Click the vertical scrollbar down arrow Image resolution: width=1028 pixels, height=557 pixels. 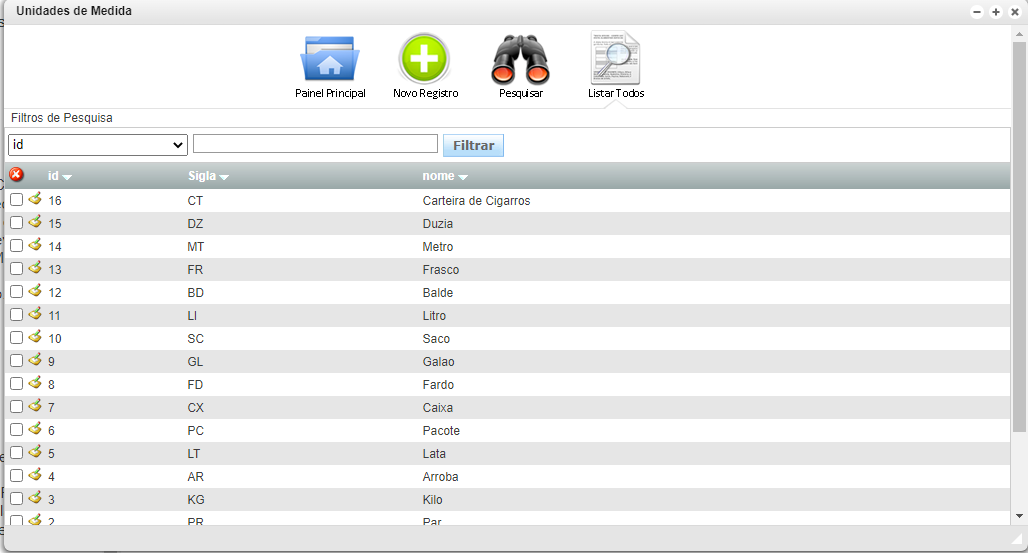click(x=1019, y=516)
